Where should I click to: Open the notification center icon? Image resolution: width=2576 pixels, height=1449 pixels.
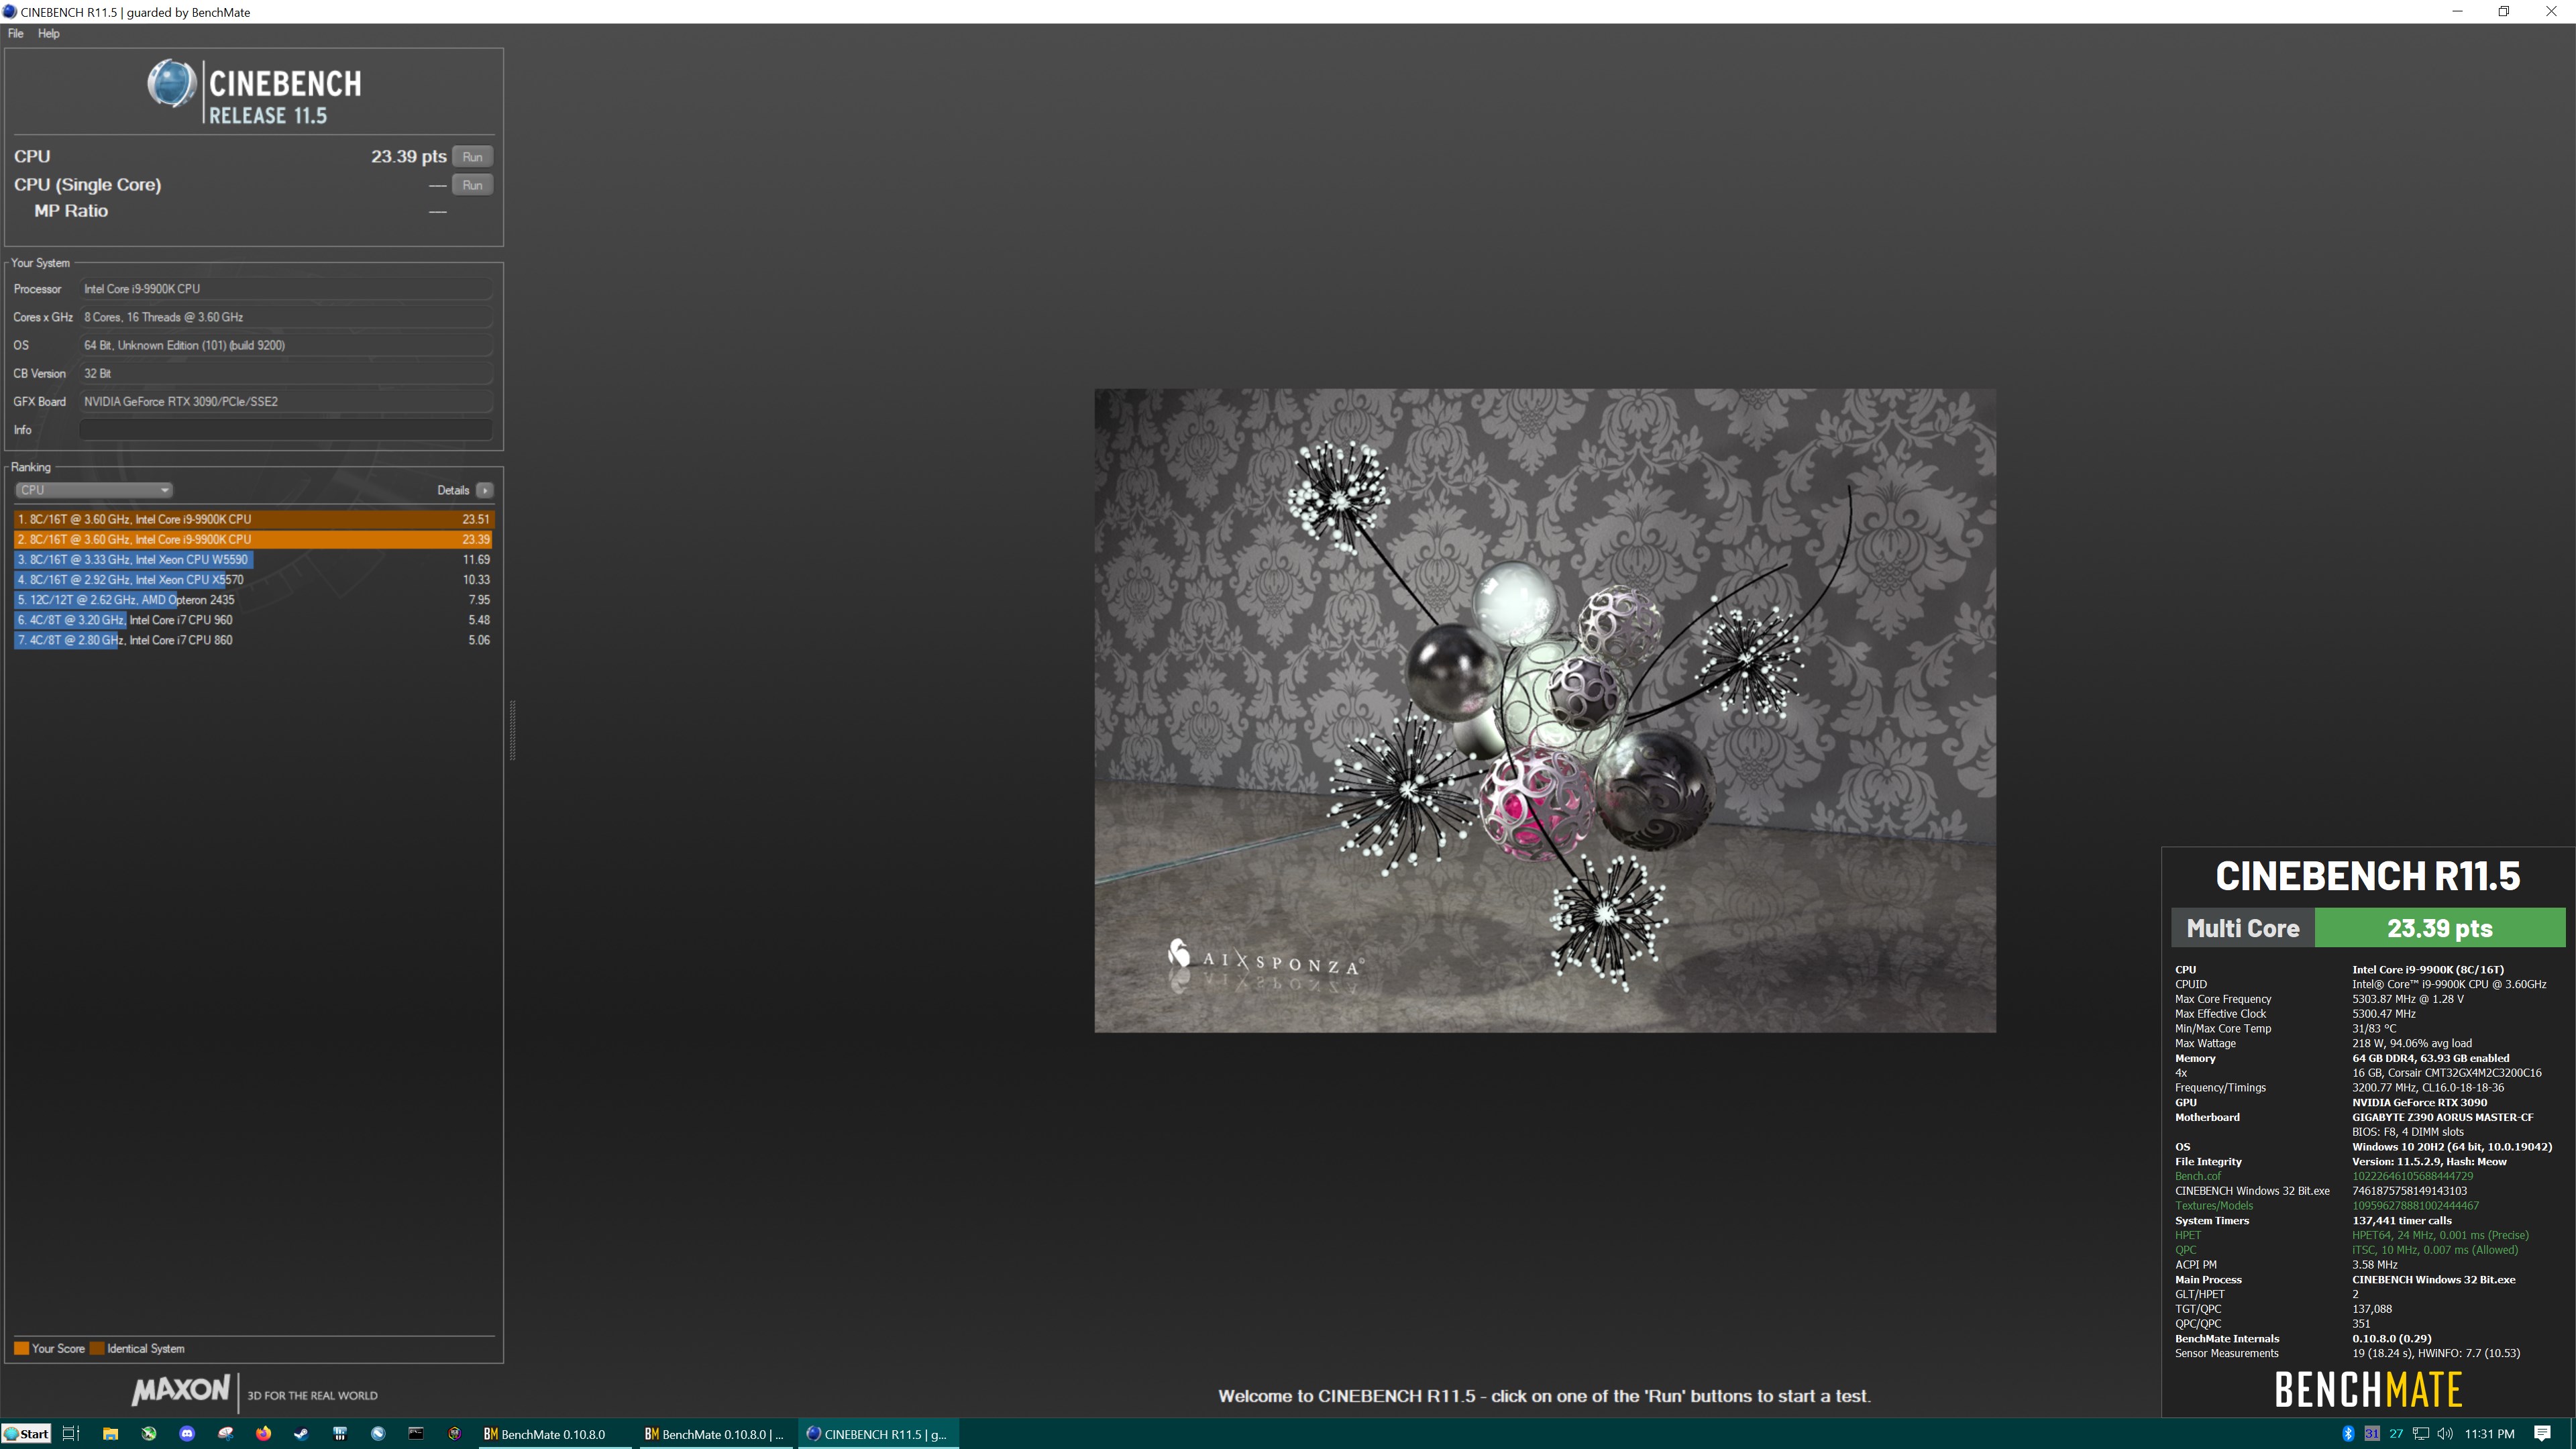(x=2543, y=1433)
